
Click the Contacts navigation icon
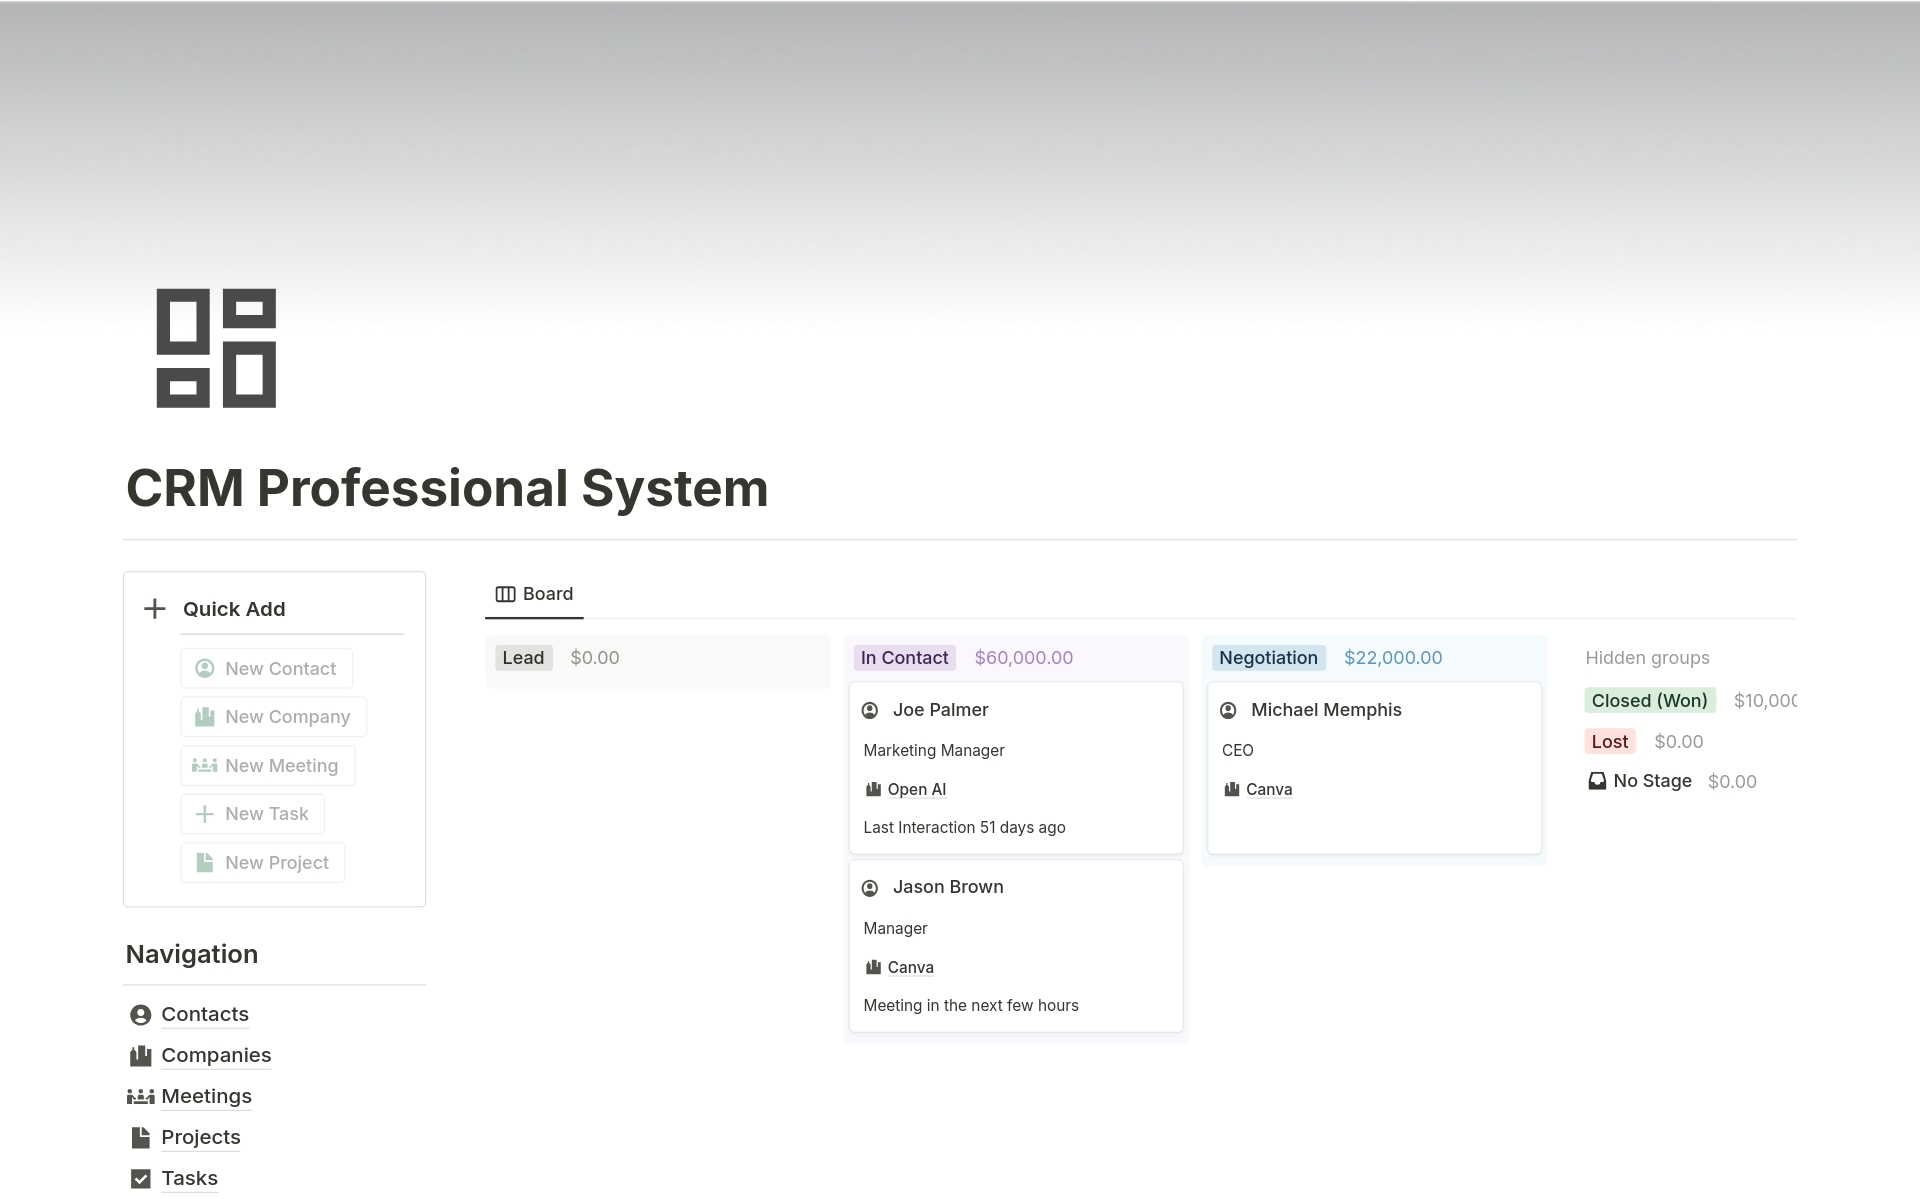tap(138, 1013)
